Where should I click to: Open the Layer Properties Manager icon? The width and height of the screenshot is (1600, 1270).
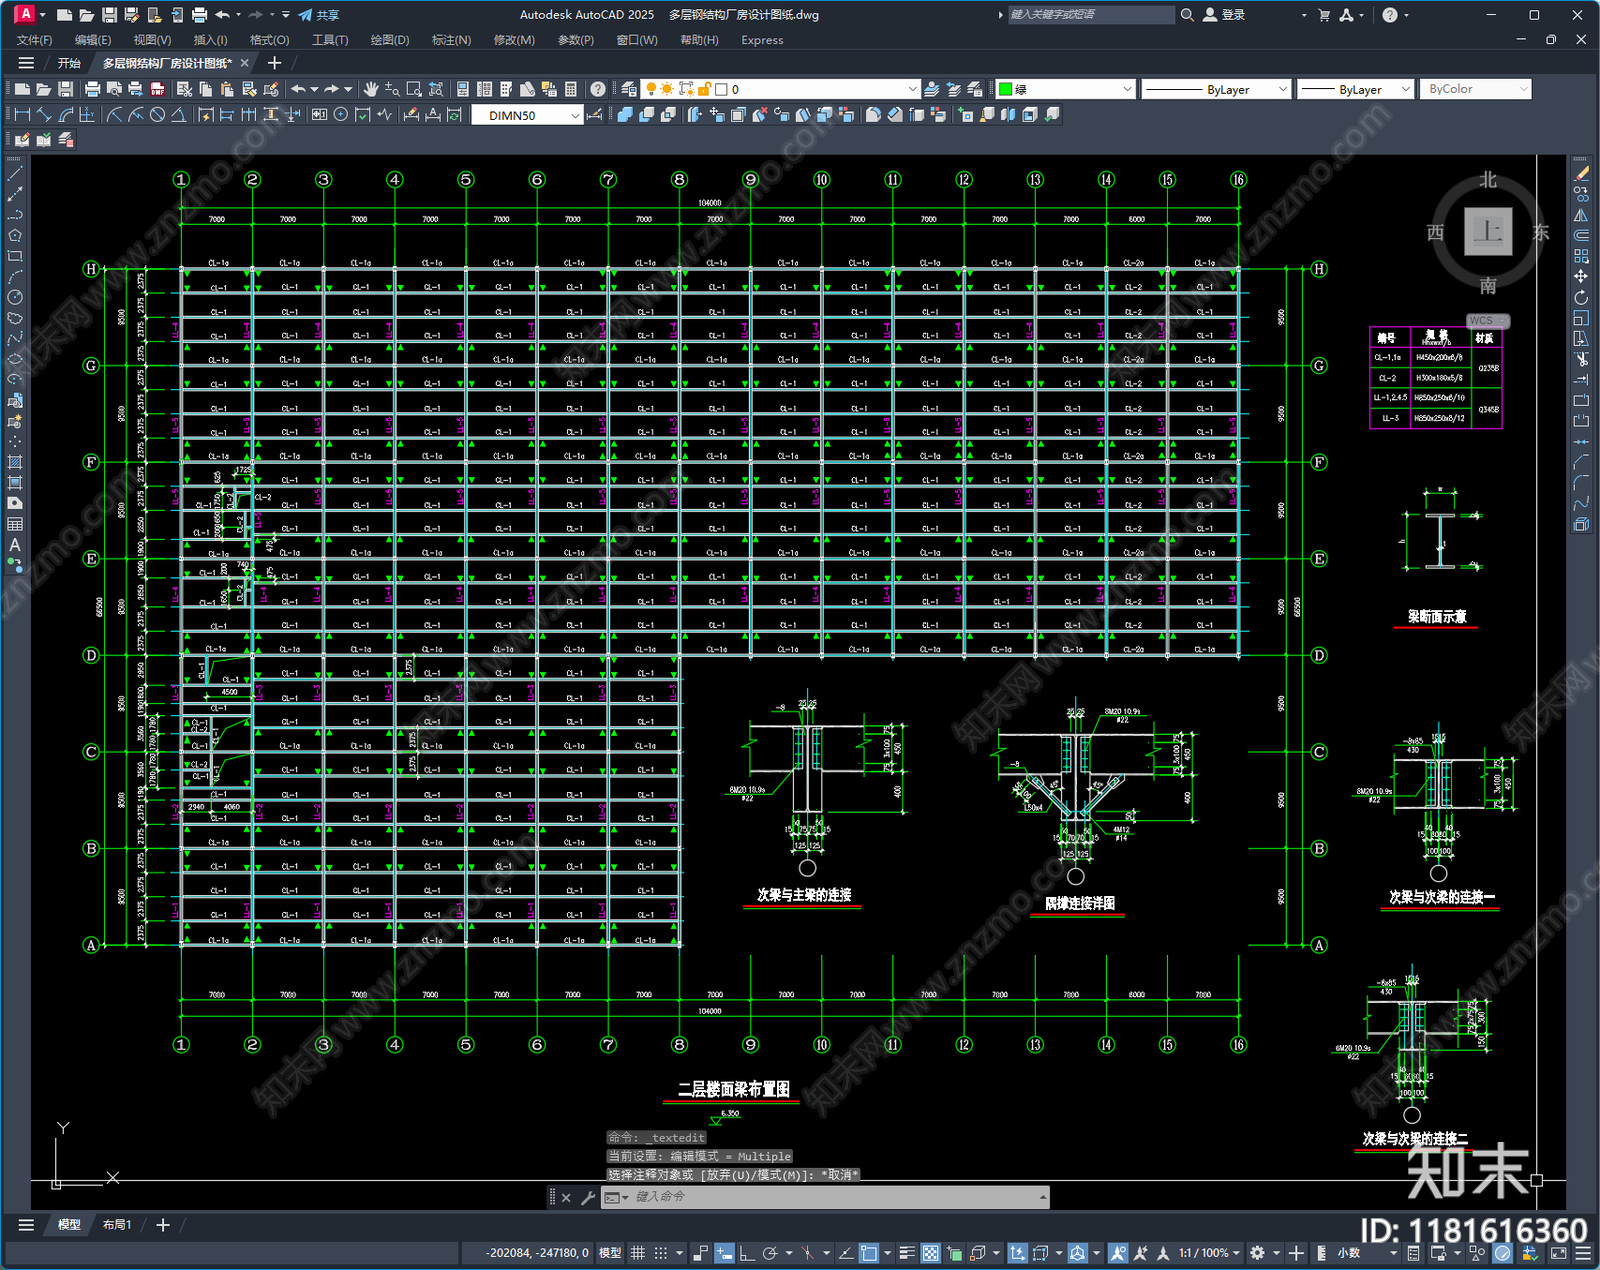tap(629, 89)
